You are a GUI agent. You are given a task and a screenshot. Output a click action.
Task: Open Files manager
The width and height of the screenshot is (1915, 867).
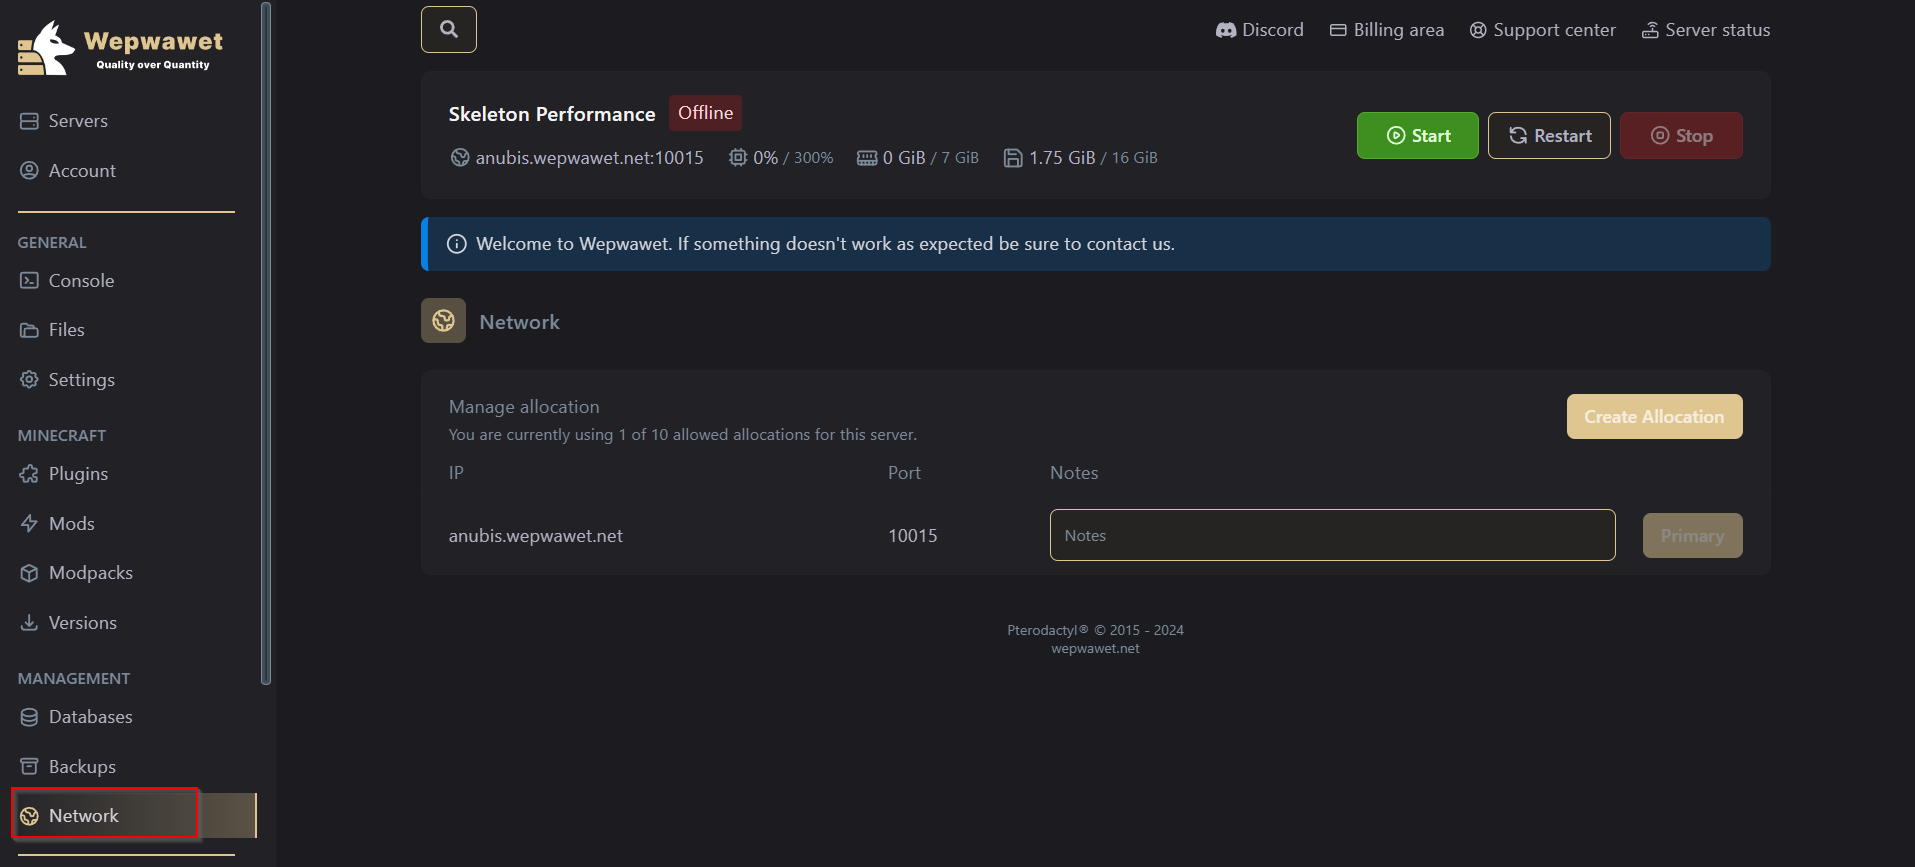(x=52, y=330)
